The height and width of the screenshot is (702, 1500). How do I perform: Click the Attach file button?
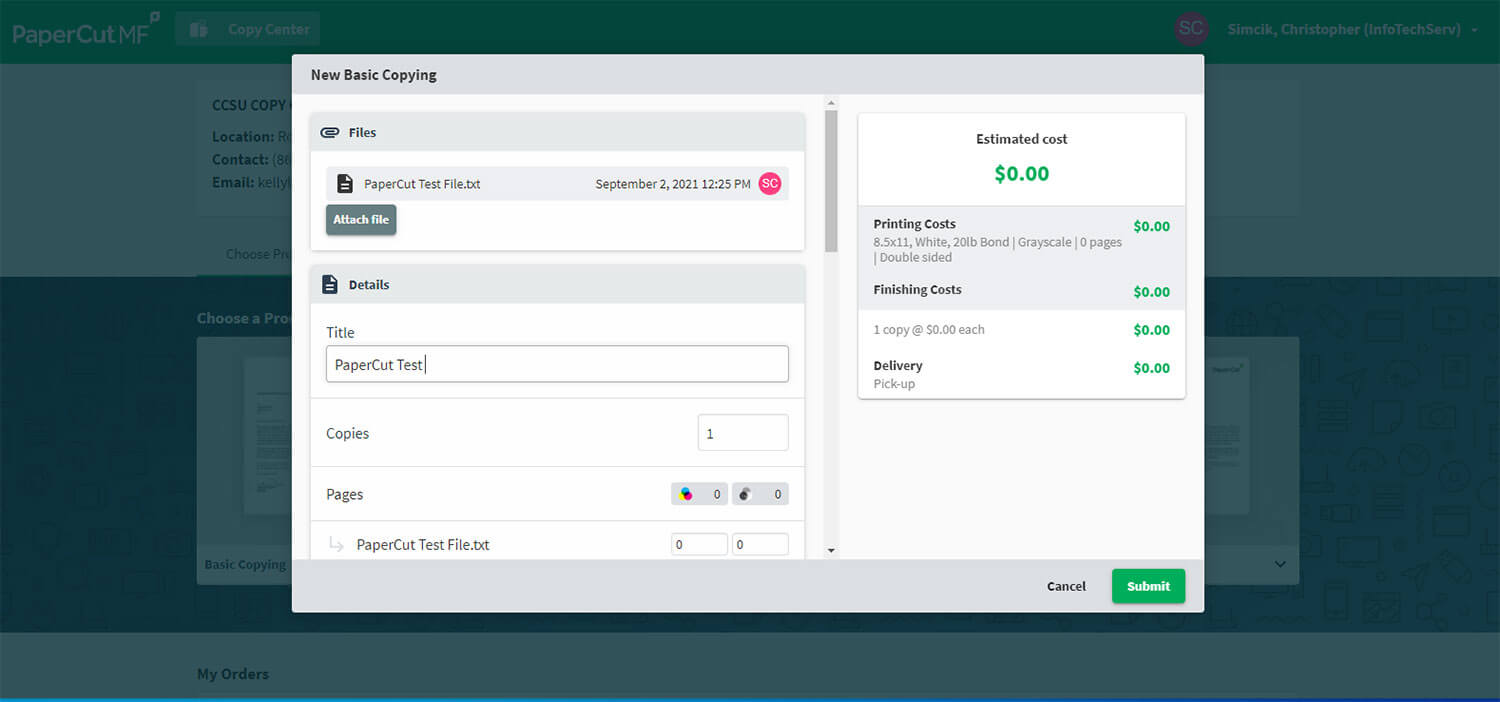click(x=361, y=220)
